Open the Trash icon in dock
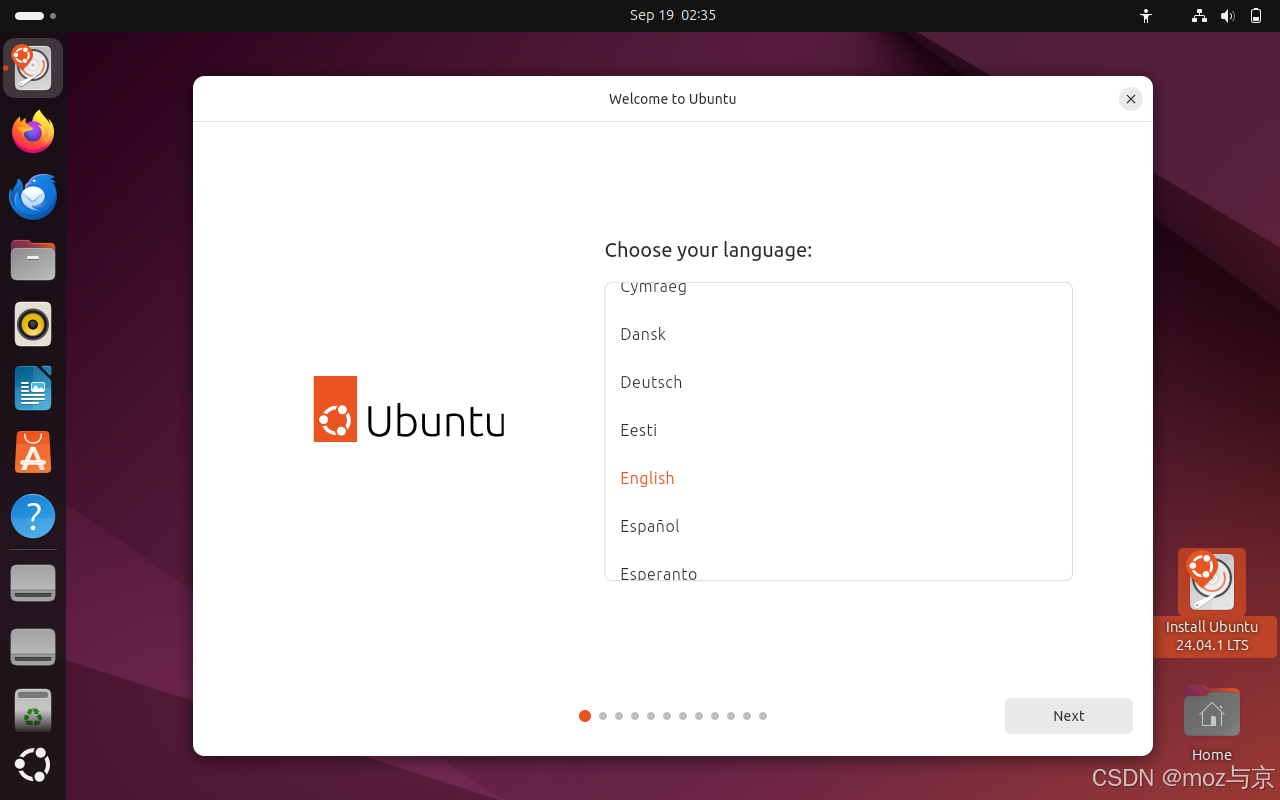 [x=33, y=709]
